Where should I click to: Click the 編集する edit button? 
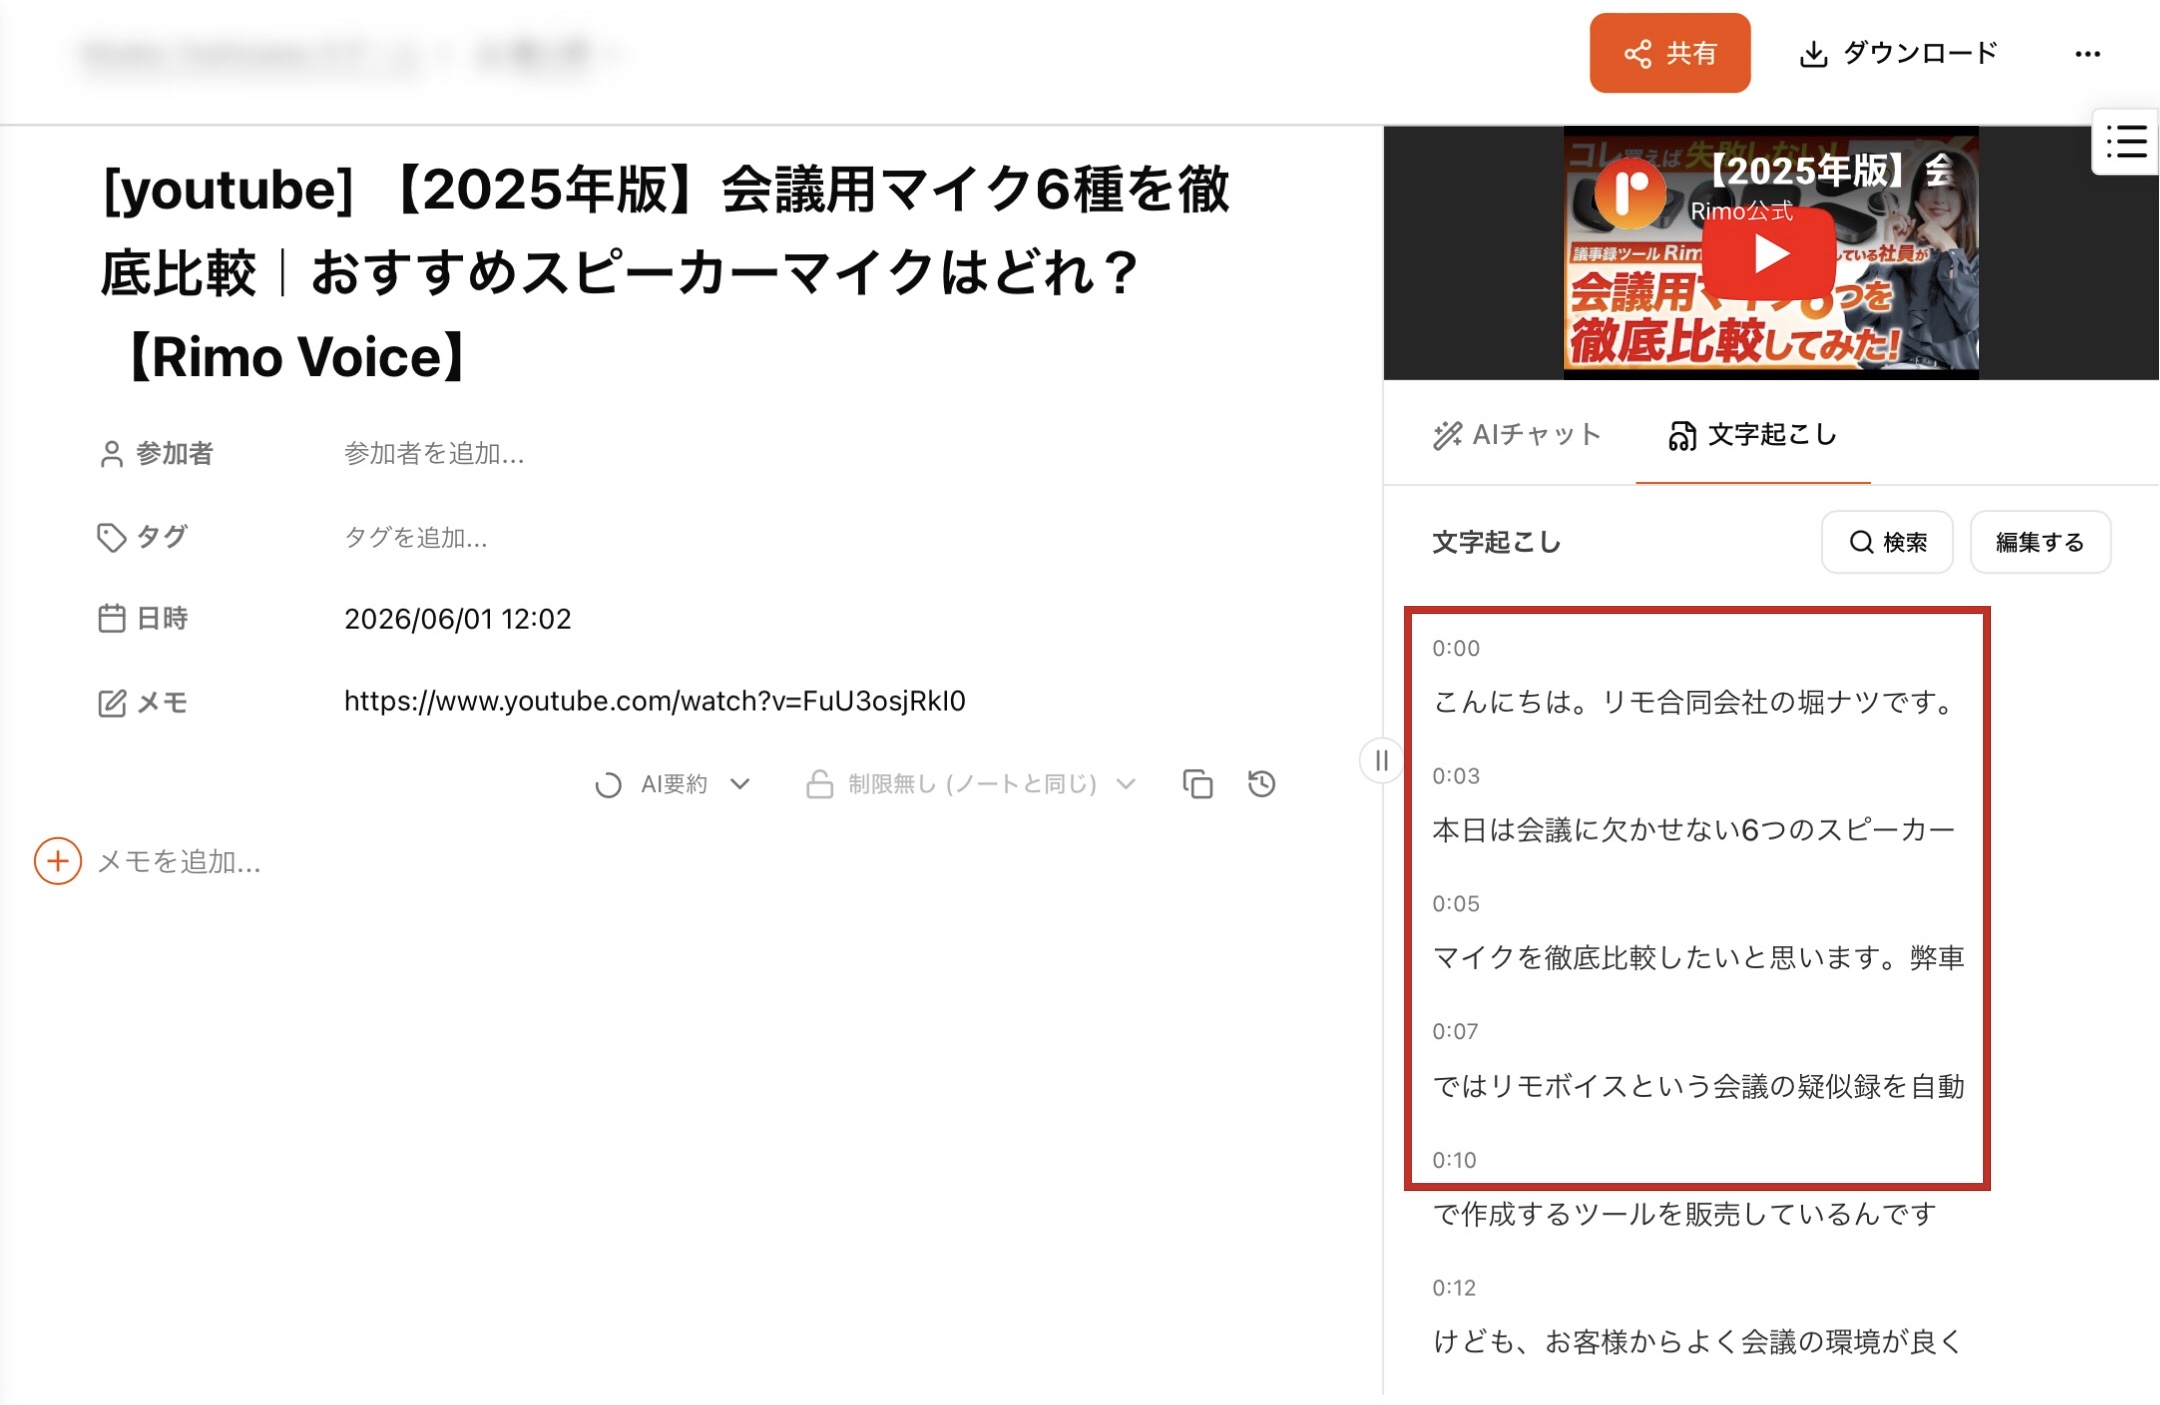[2040, 542]
